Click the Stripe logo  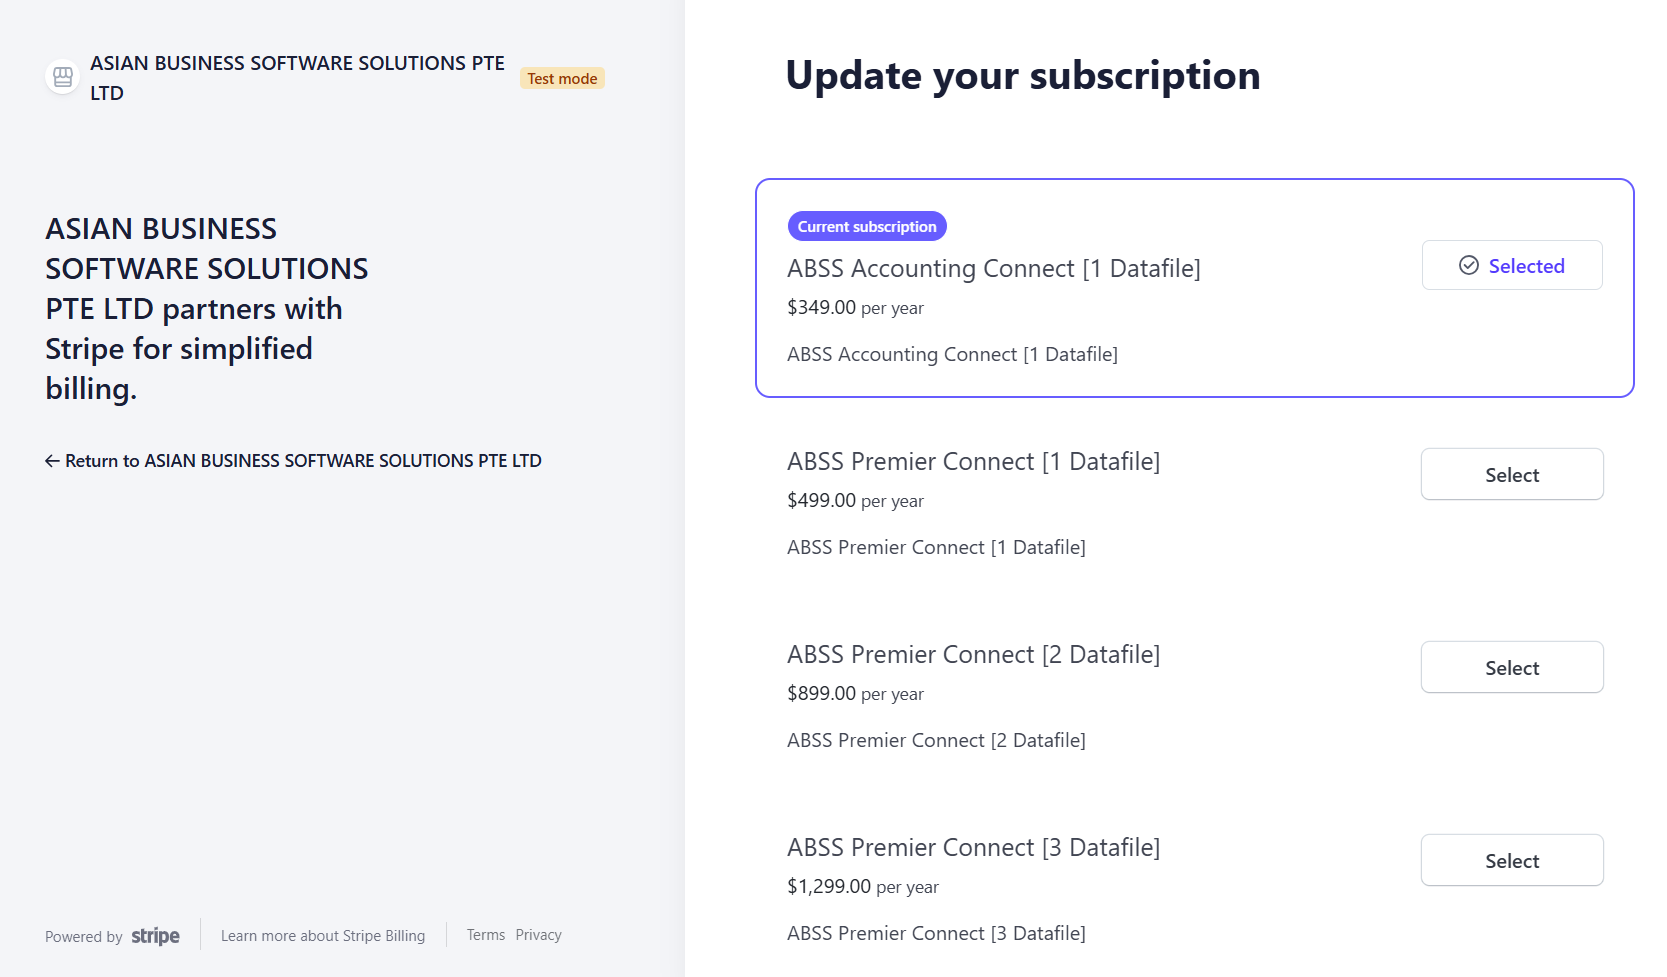(155, 936)
